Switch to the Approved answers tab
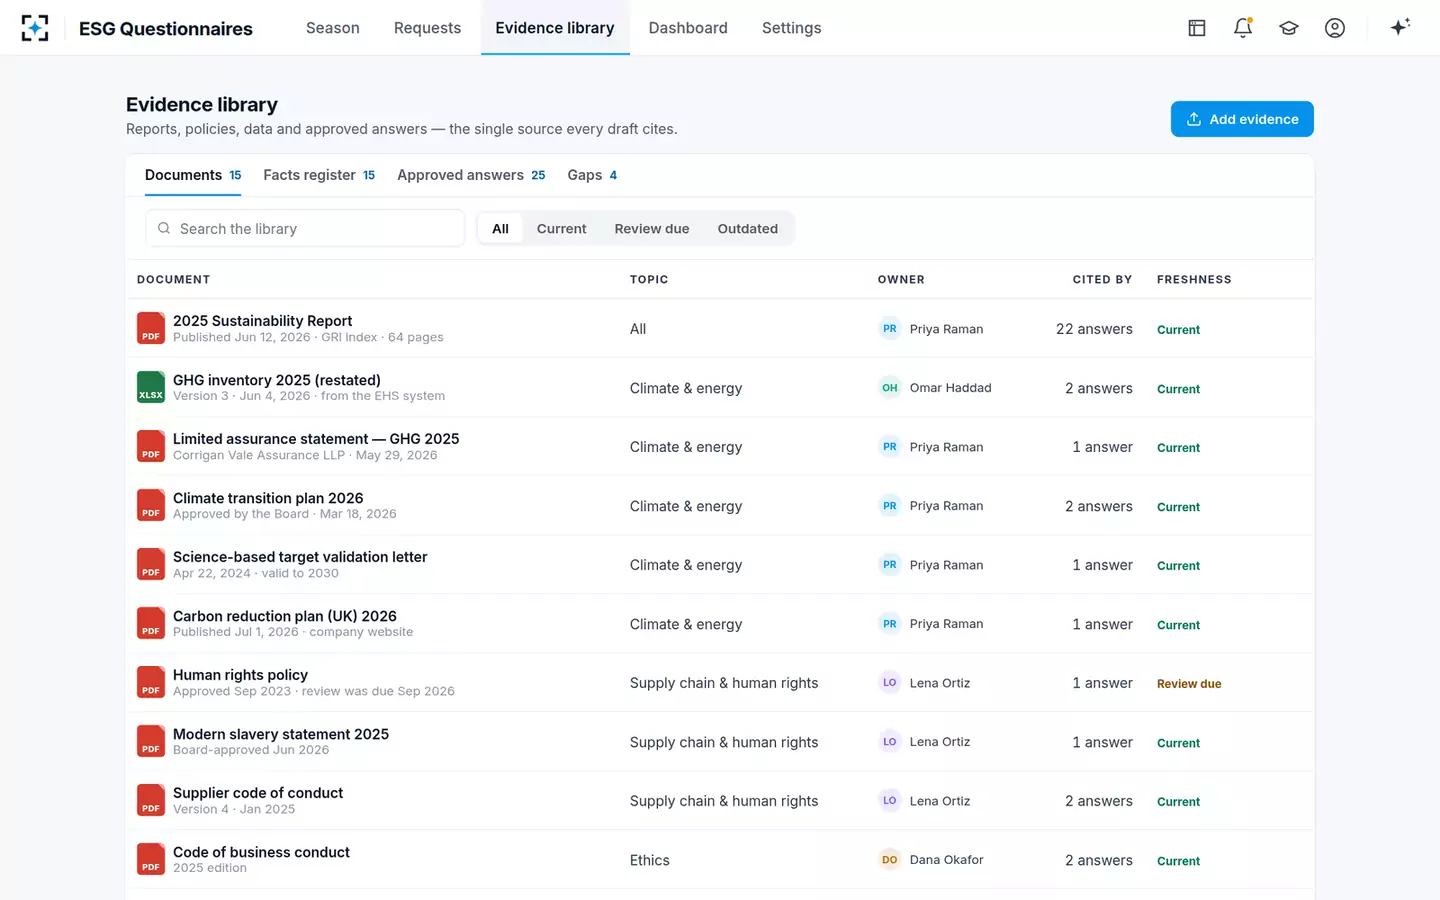The width and height of the screenshot is (1440, 900). point(471,175)
